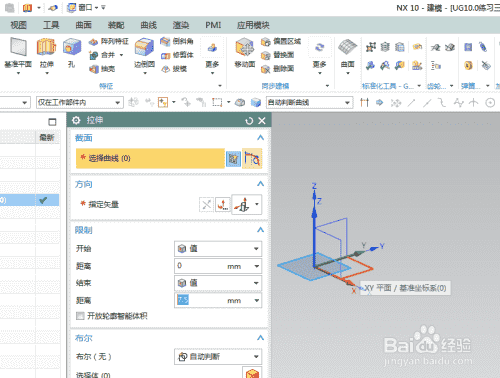This screenshot has height=378, width=500.
Task: Choose the Draft (拔模) tool
Action: (x=174, y=69)
